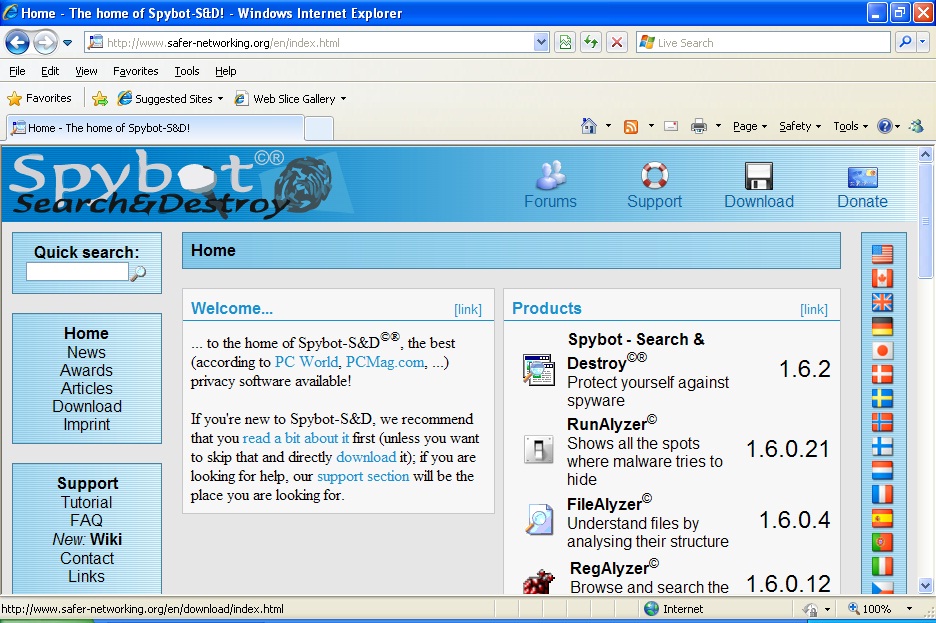Click the RunAlyzer product icon
936x623 pixels.
(x=538, y=449)
